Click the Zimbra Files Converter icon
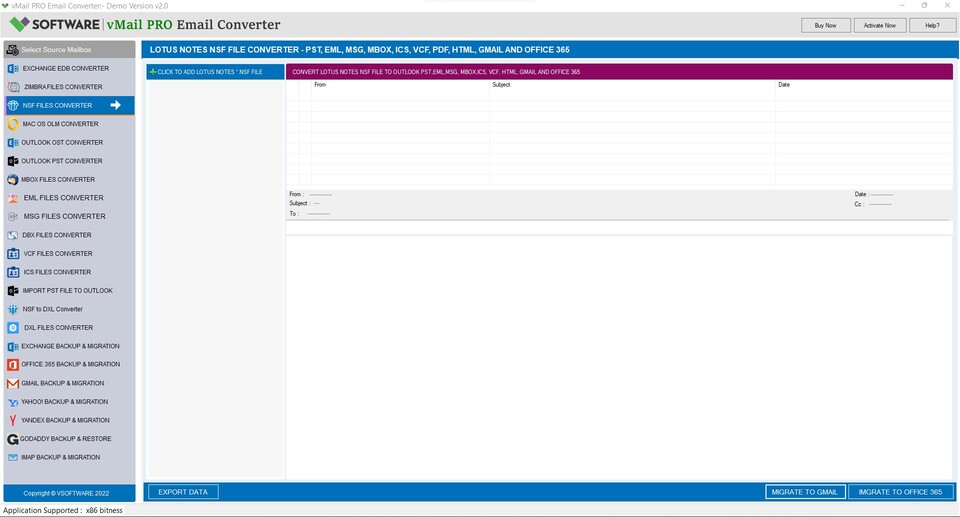 click(x=13, y=87)
